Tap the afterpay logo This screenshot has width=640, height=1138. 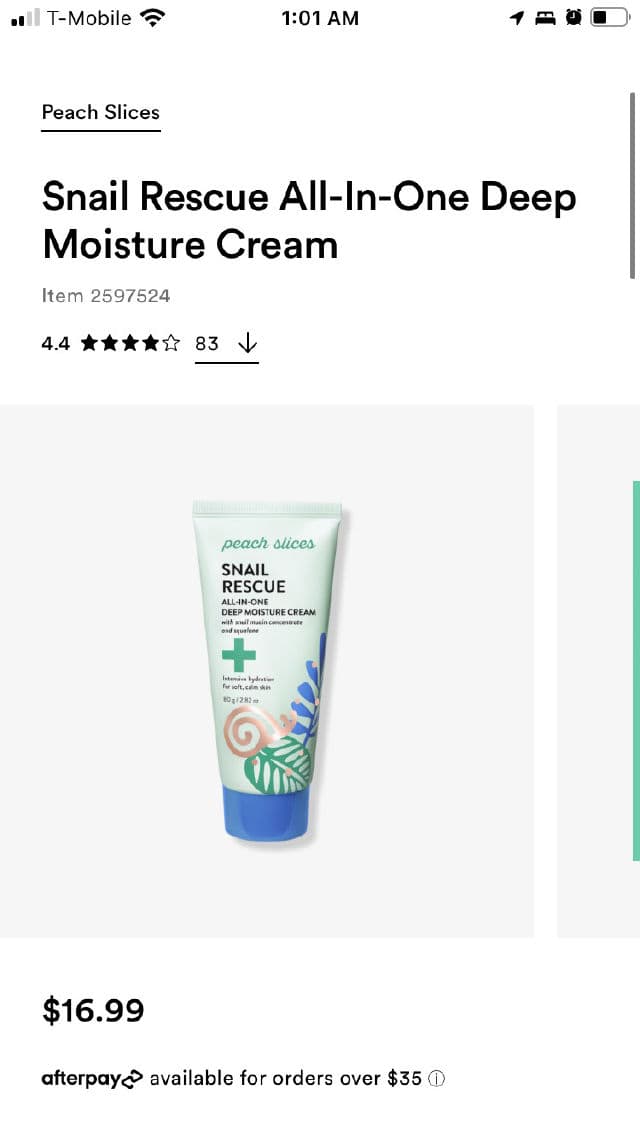[92, 1078]
